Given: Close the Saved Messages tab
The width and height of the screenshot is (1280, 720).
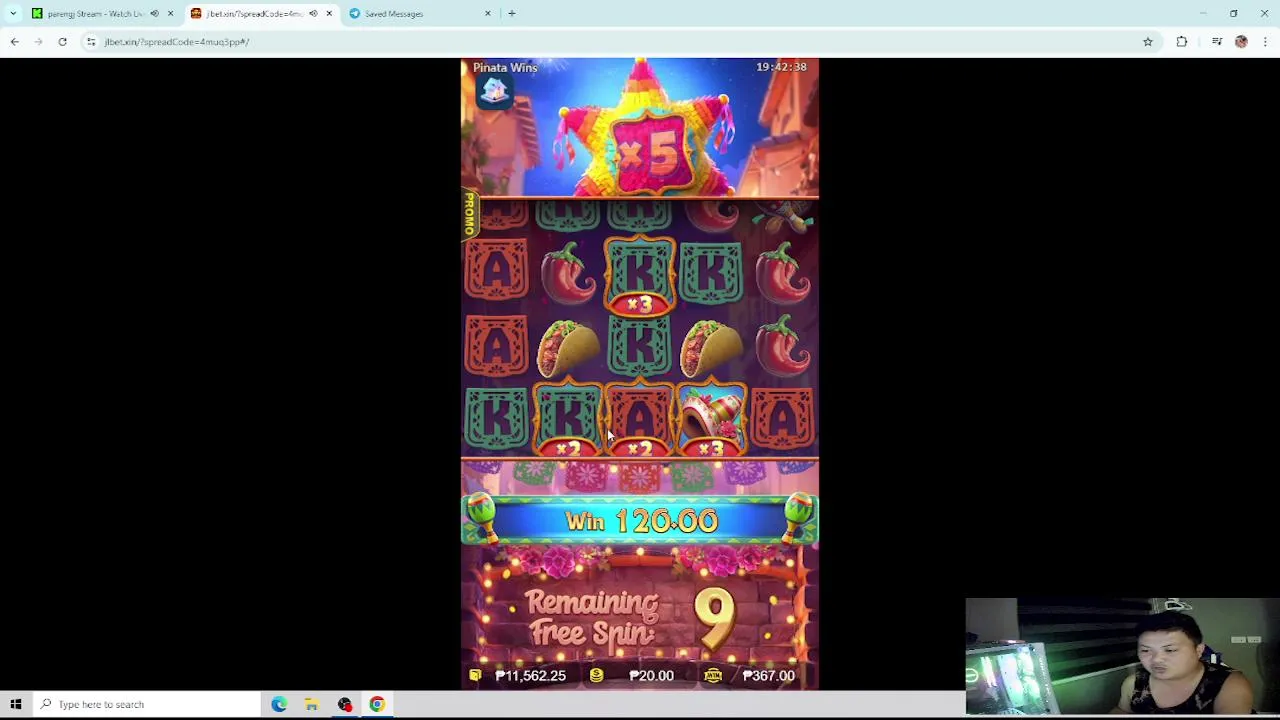Looking at the screenshot, I should click(x=488, y=14).
